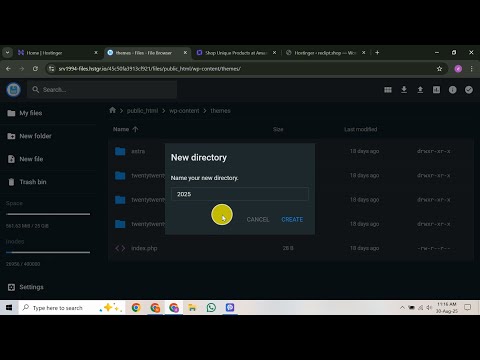The width and height of the screenshot is (480, 360).
Task: Toggle the grid view icon
Action: click(388, 90)
